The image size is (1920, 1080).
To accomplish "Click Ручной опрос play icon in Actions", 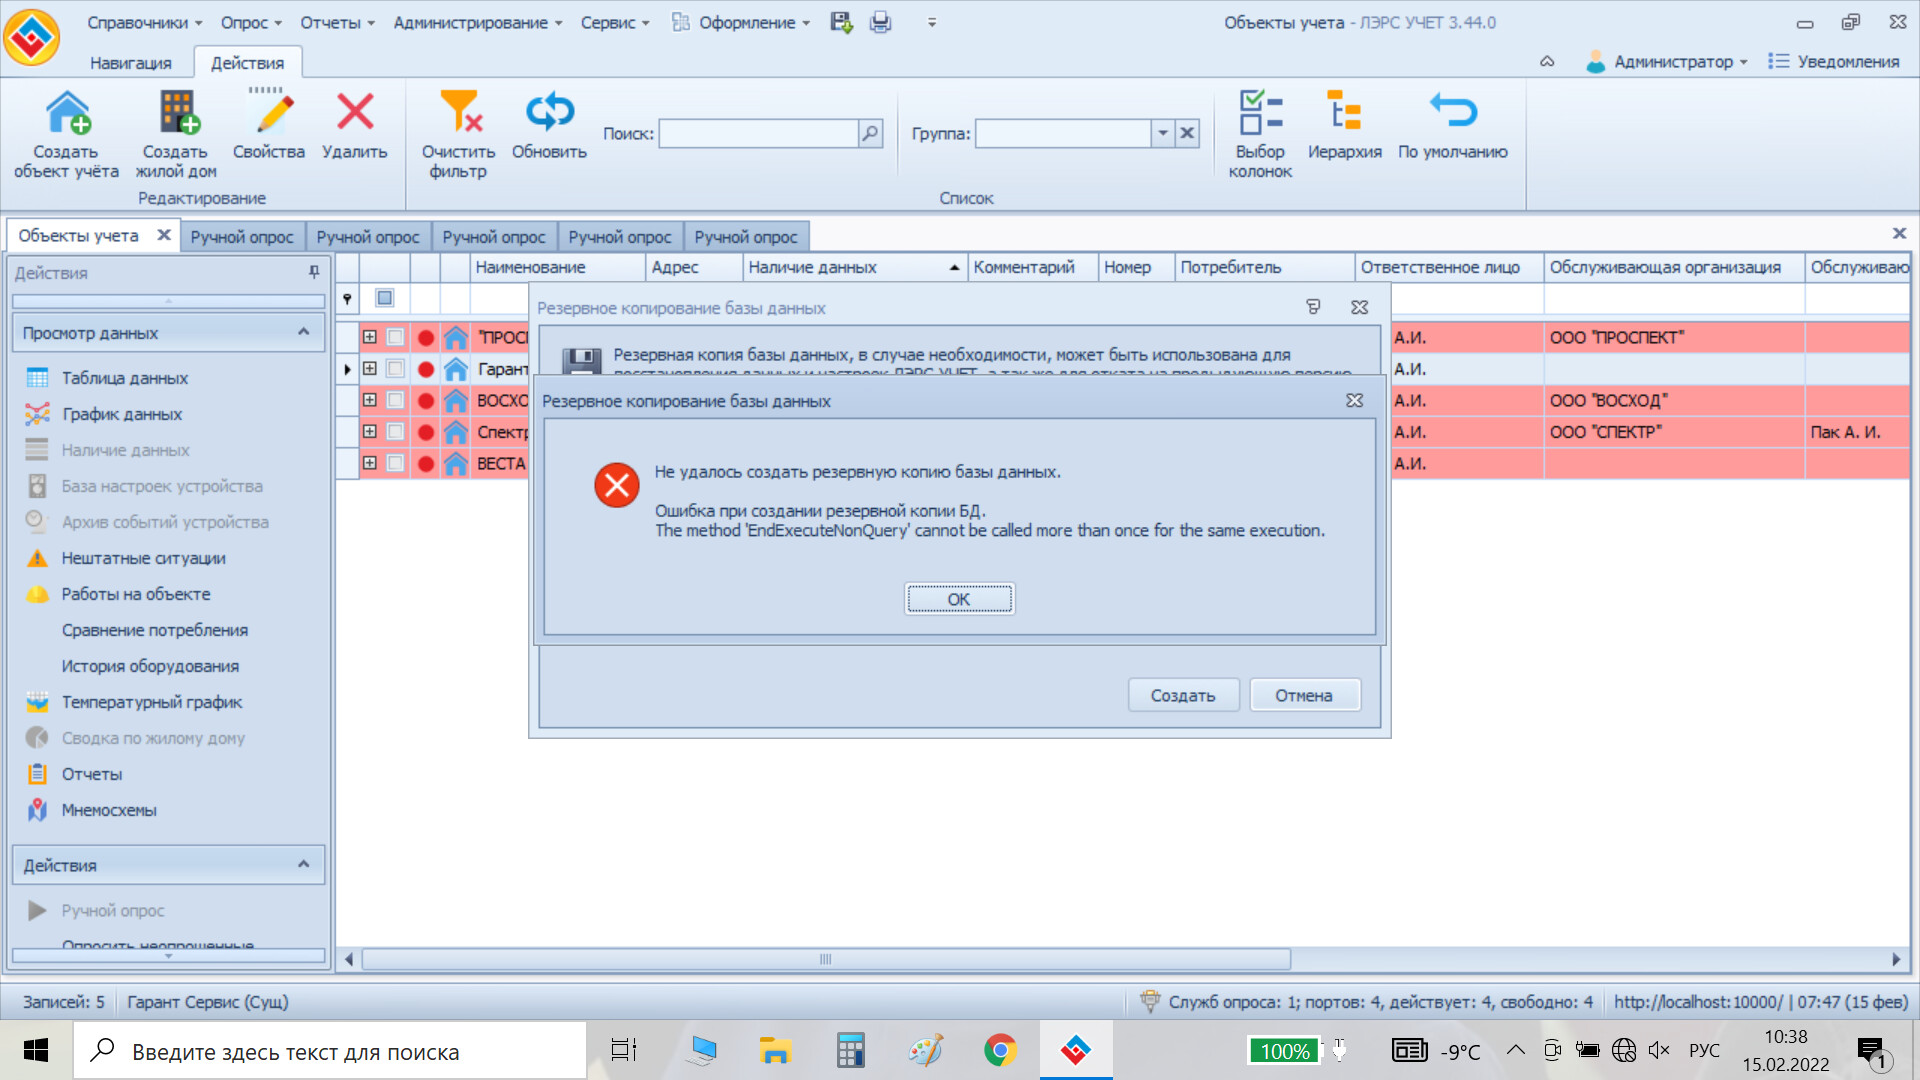I will pos(37,910).
